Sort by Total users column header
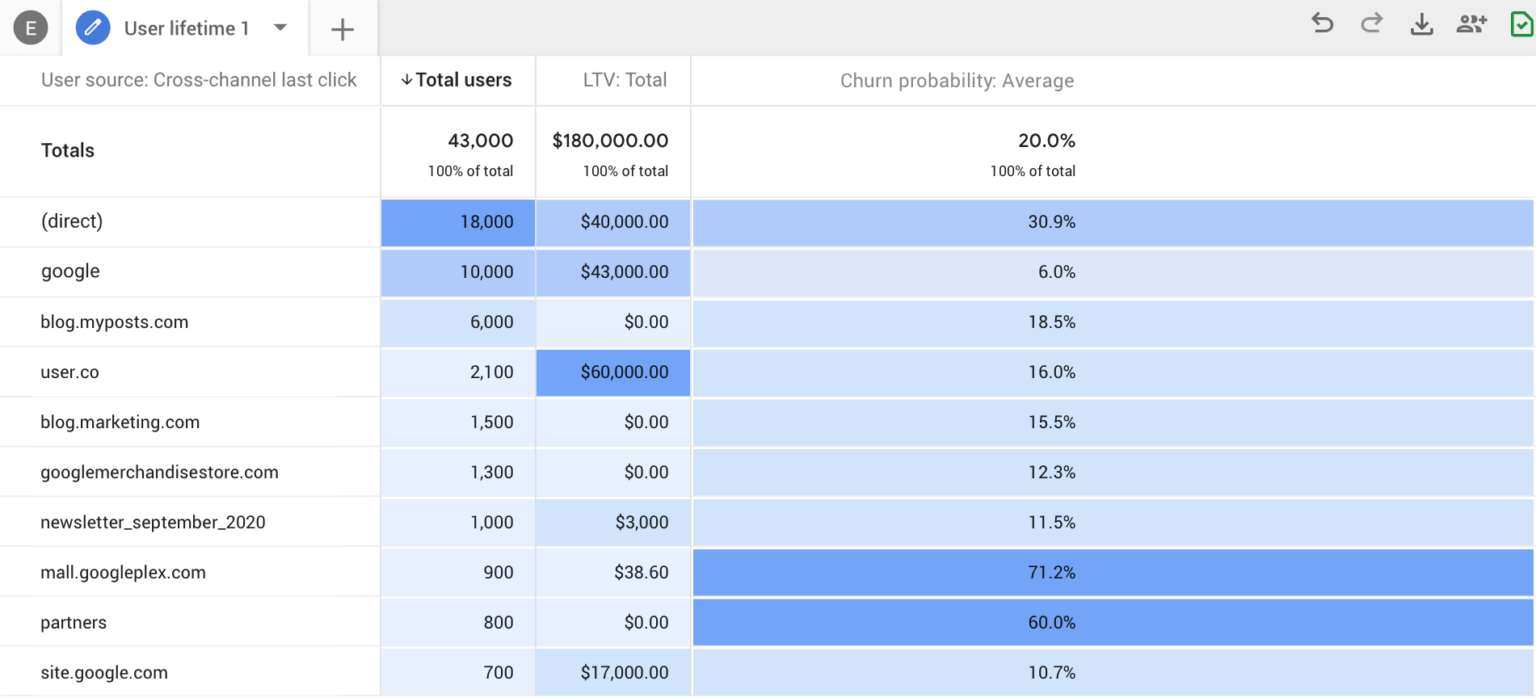The image size is (1536, 698). pos(457,80)
